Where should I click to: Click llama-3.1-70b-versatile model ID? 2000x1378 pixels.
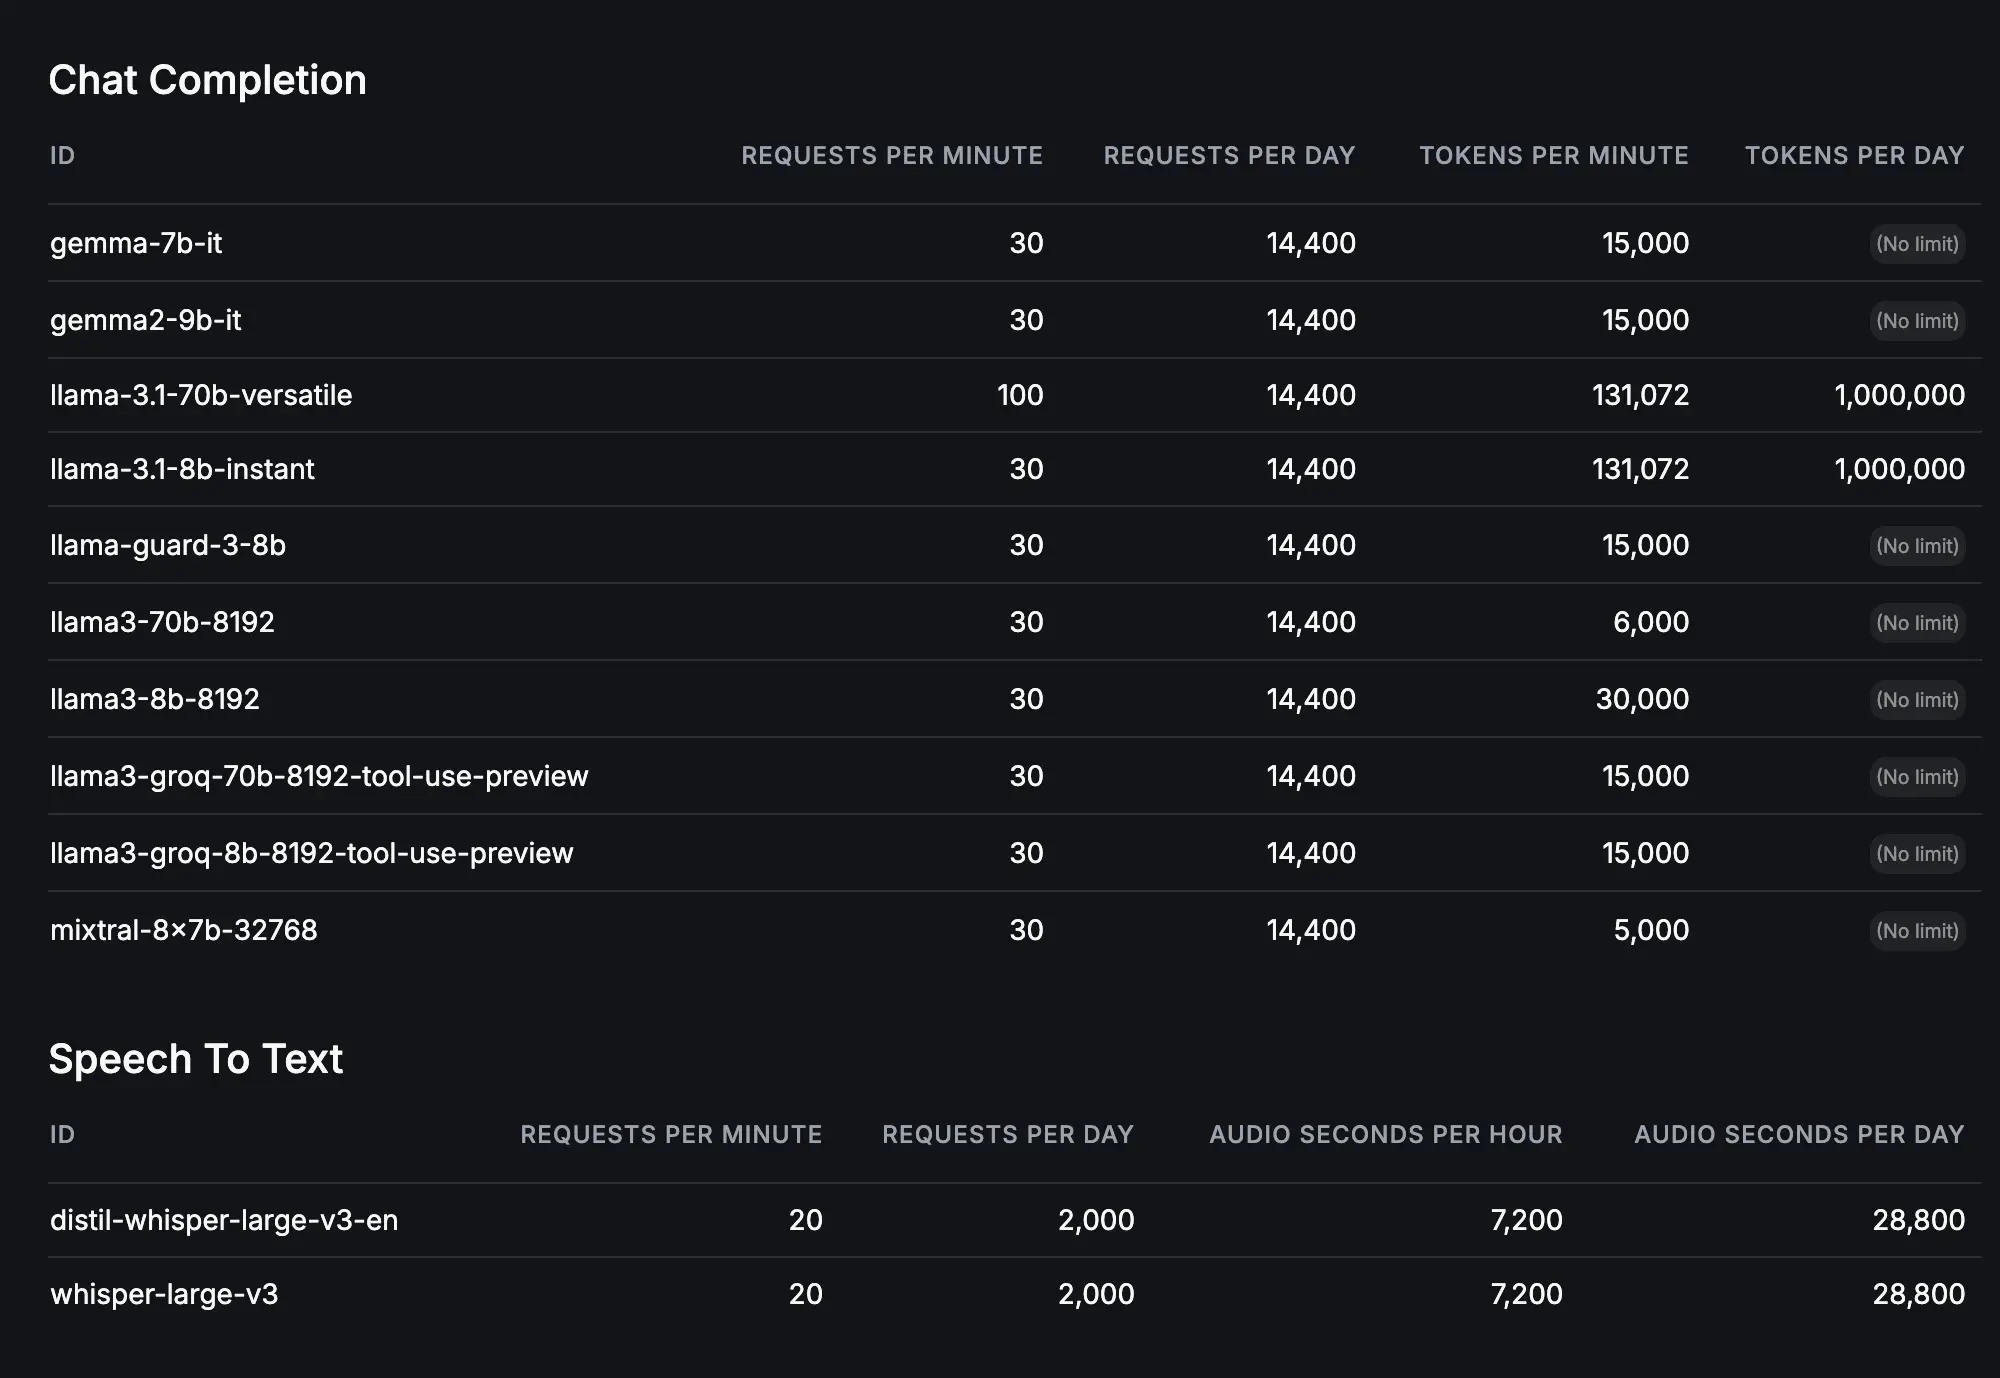point(201,395)
